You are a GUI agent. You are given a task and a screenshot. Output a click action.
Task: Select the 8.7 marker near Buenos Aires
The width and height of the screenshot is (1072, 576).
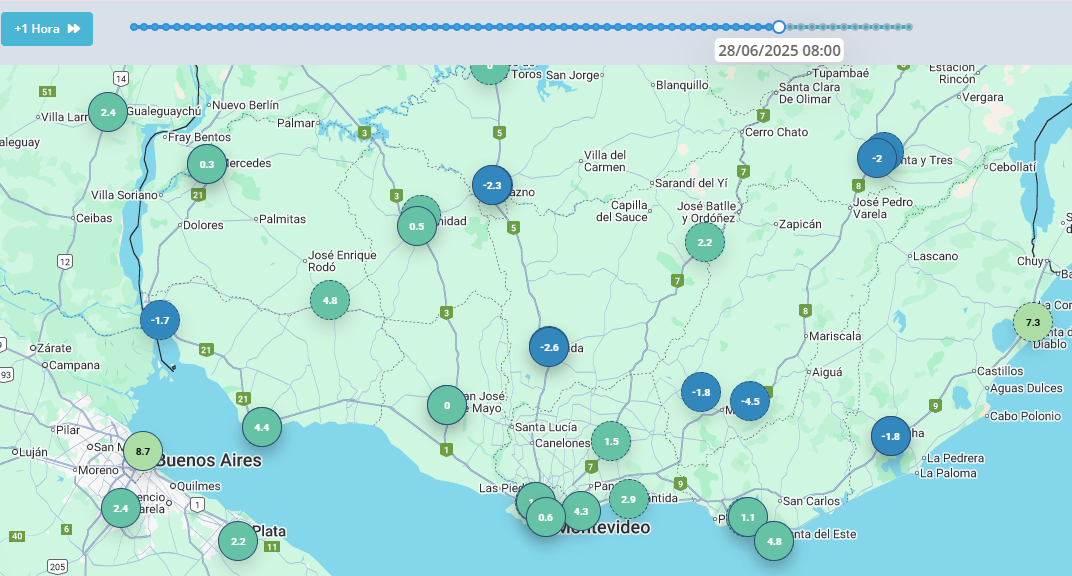pos(143,451)
